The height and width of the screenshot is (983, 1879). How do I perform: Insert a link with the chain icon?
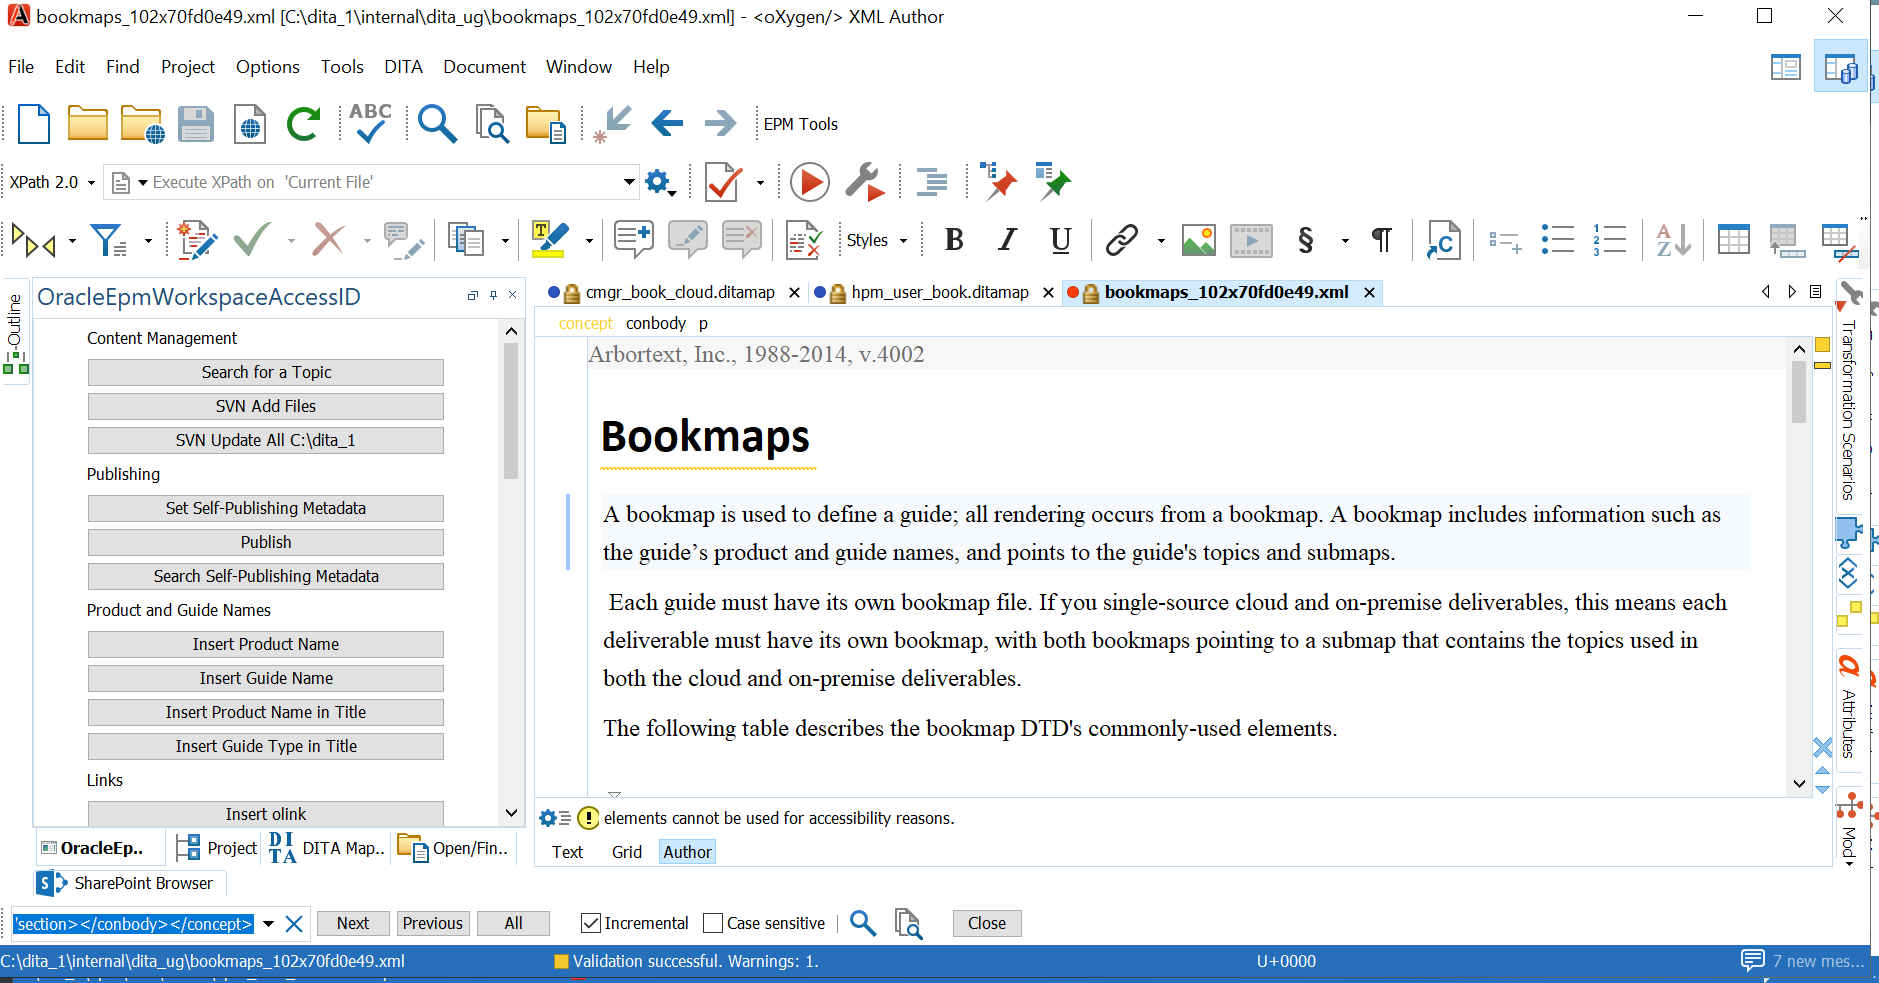point(1122,240)
